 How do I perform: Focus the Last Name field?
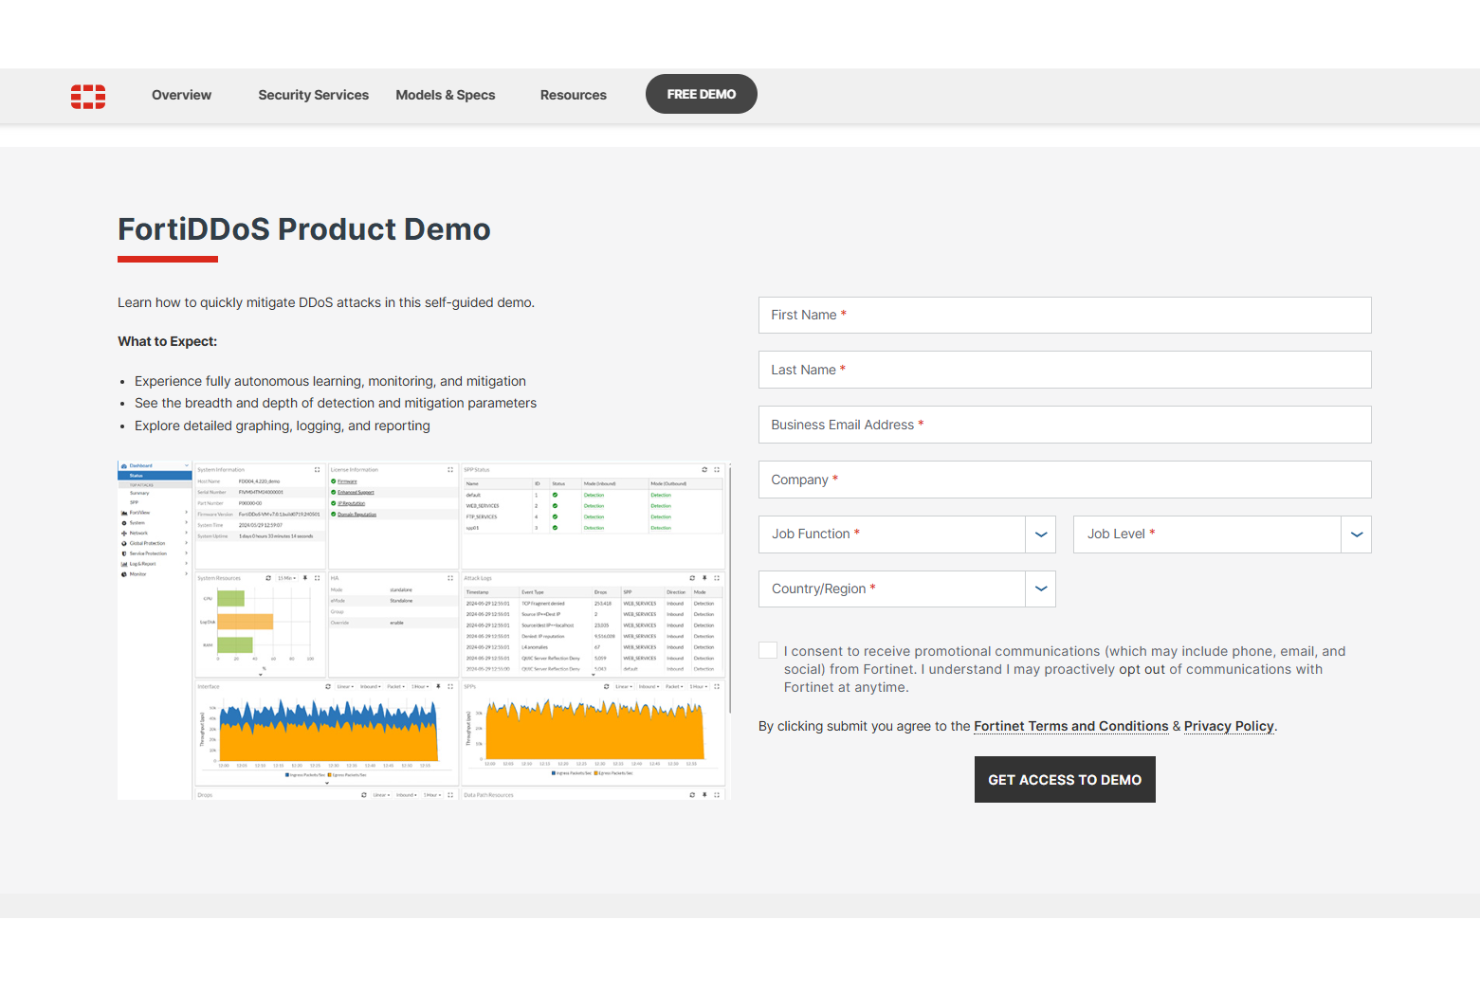point(1064,370)
